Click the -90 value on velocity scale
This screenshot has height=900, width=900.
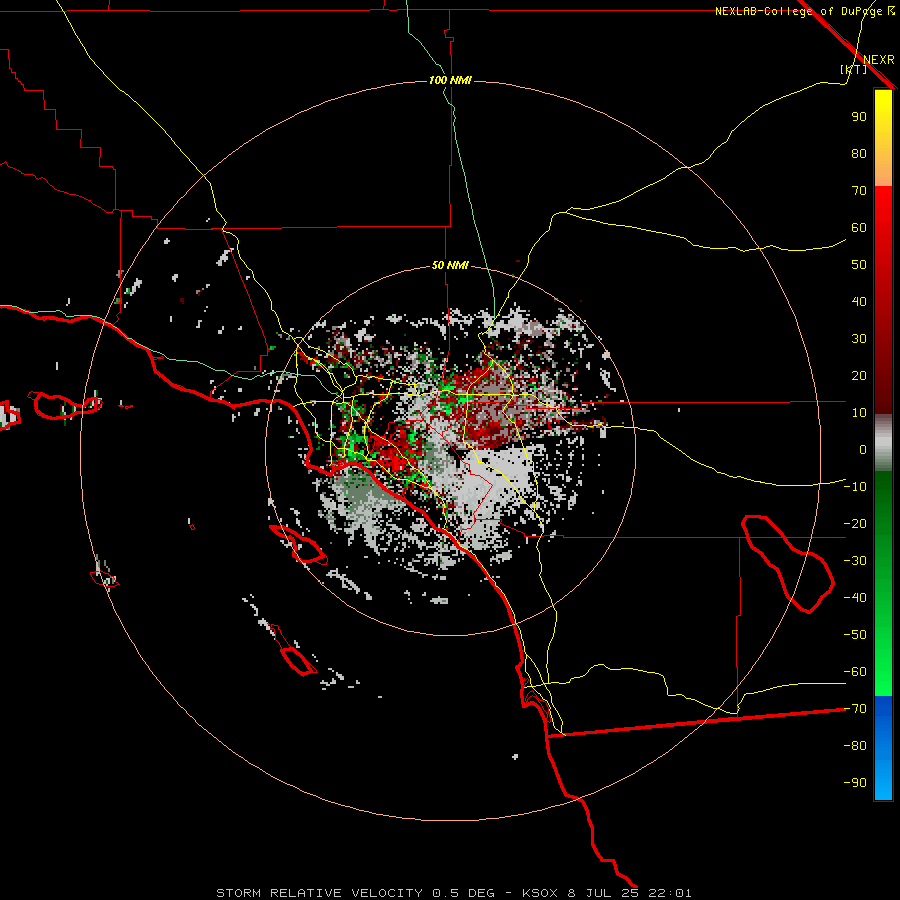855,783
